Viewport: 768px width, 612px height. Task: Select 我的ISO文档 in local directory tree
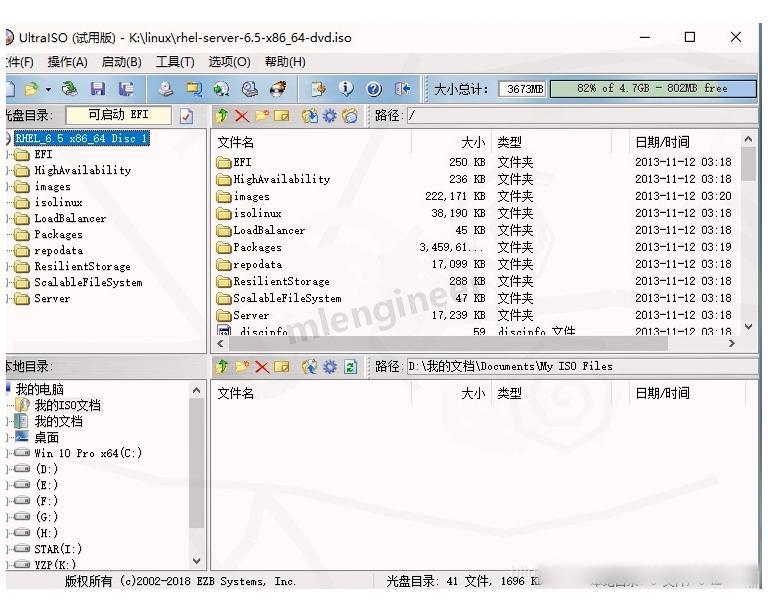click(67, 405)
